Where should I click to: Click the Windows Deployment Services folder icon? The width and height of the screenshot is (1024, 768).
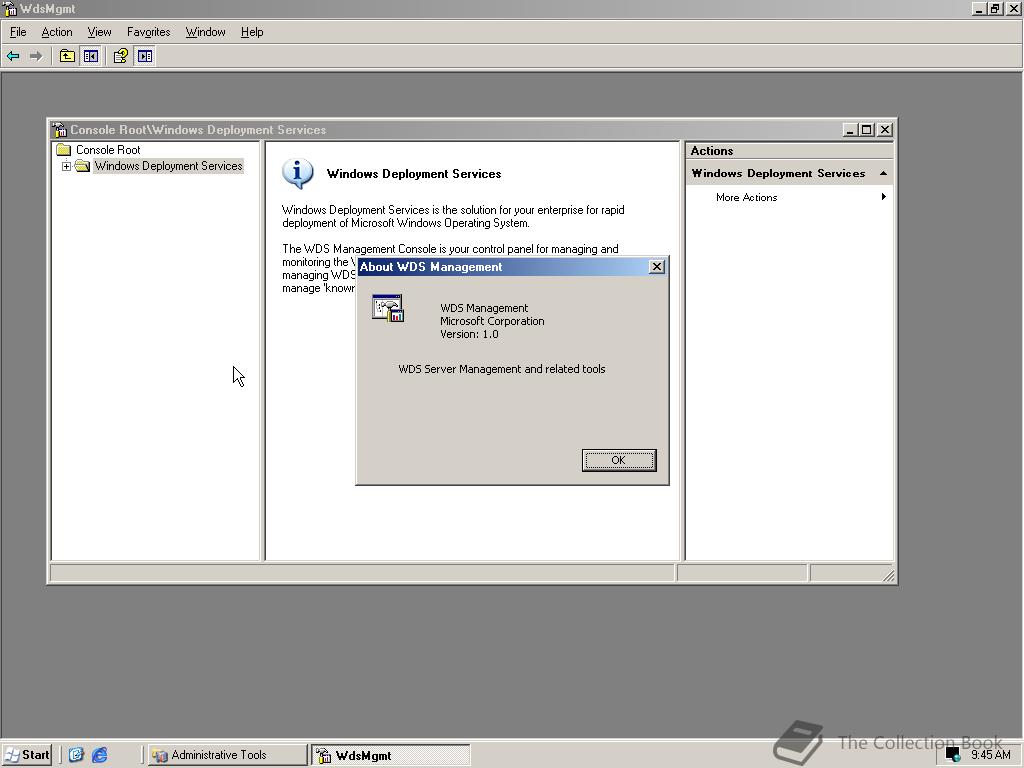click(x=82, y=166)
